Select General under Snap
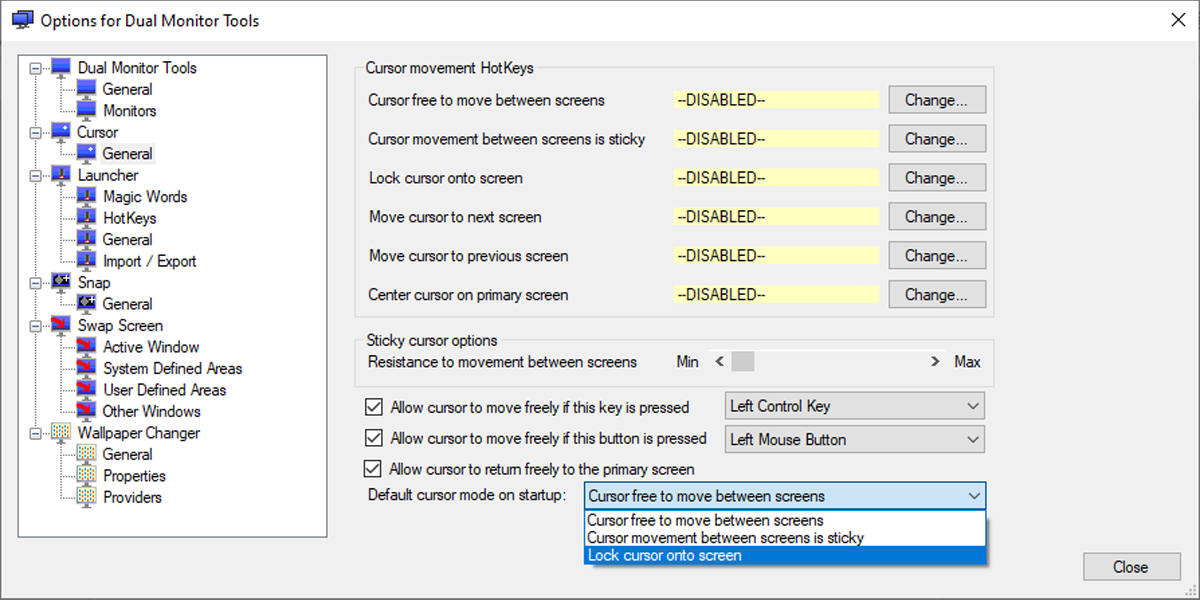 127,304
